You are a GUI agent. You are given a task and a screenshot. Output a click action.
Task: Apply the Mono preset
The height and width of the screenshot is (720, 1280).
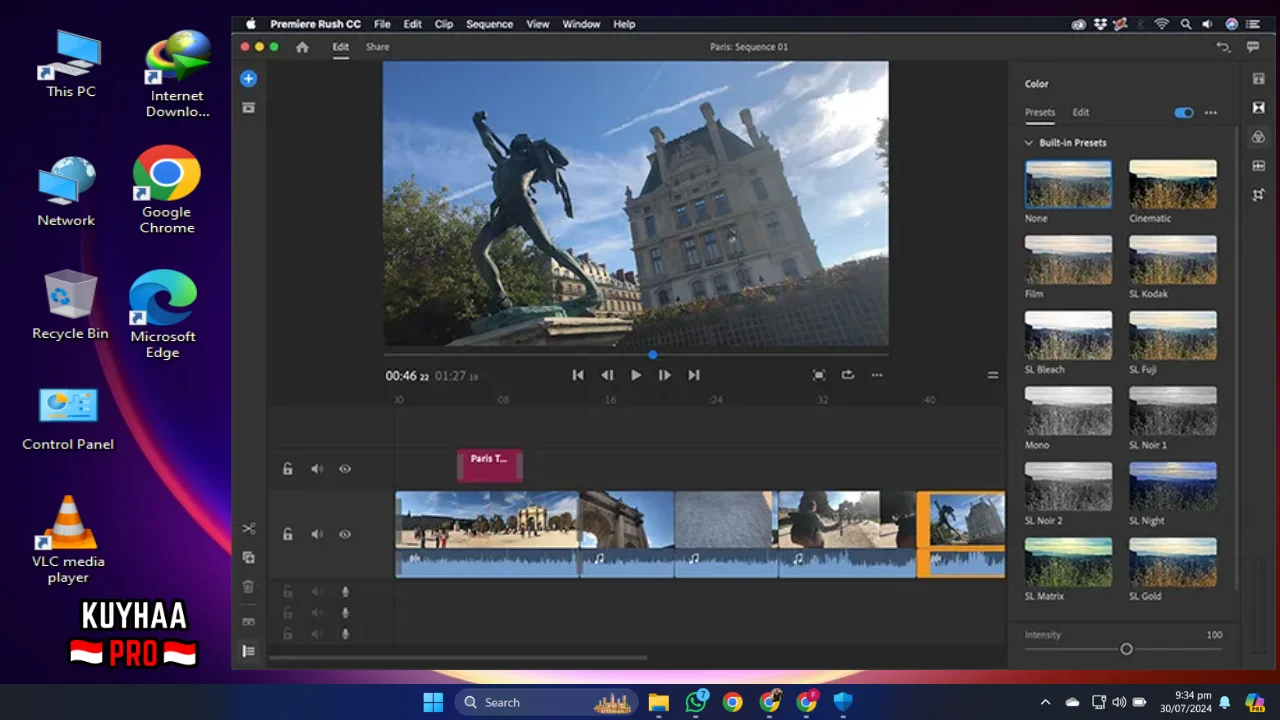(x=1068, y=411)
